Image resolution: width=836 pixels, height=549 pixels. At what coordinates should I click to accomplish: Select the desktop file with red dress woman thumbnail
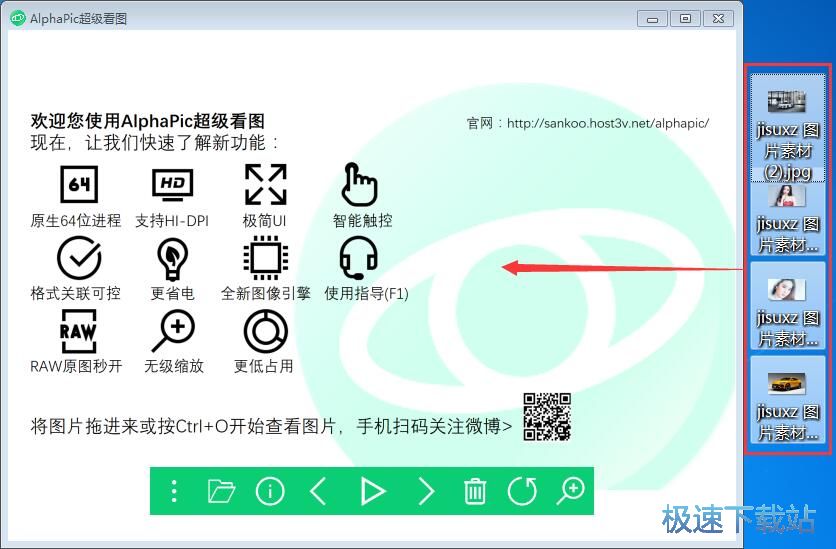coord(787,219)
